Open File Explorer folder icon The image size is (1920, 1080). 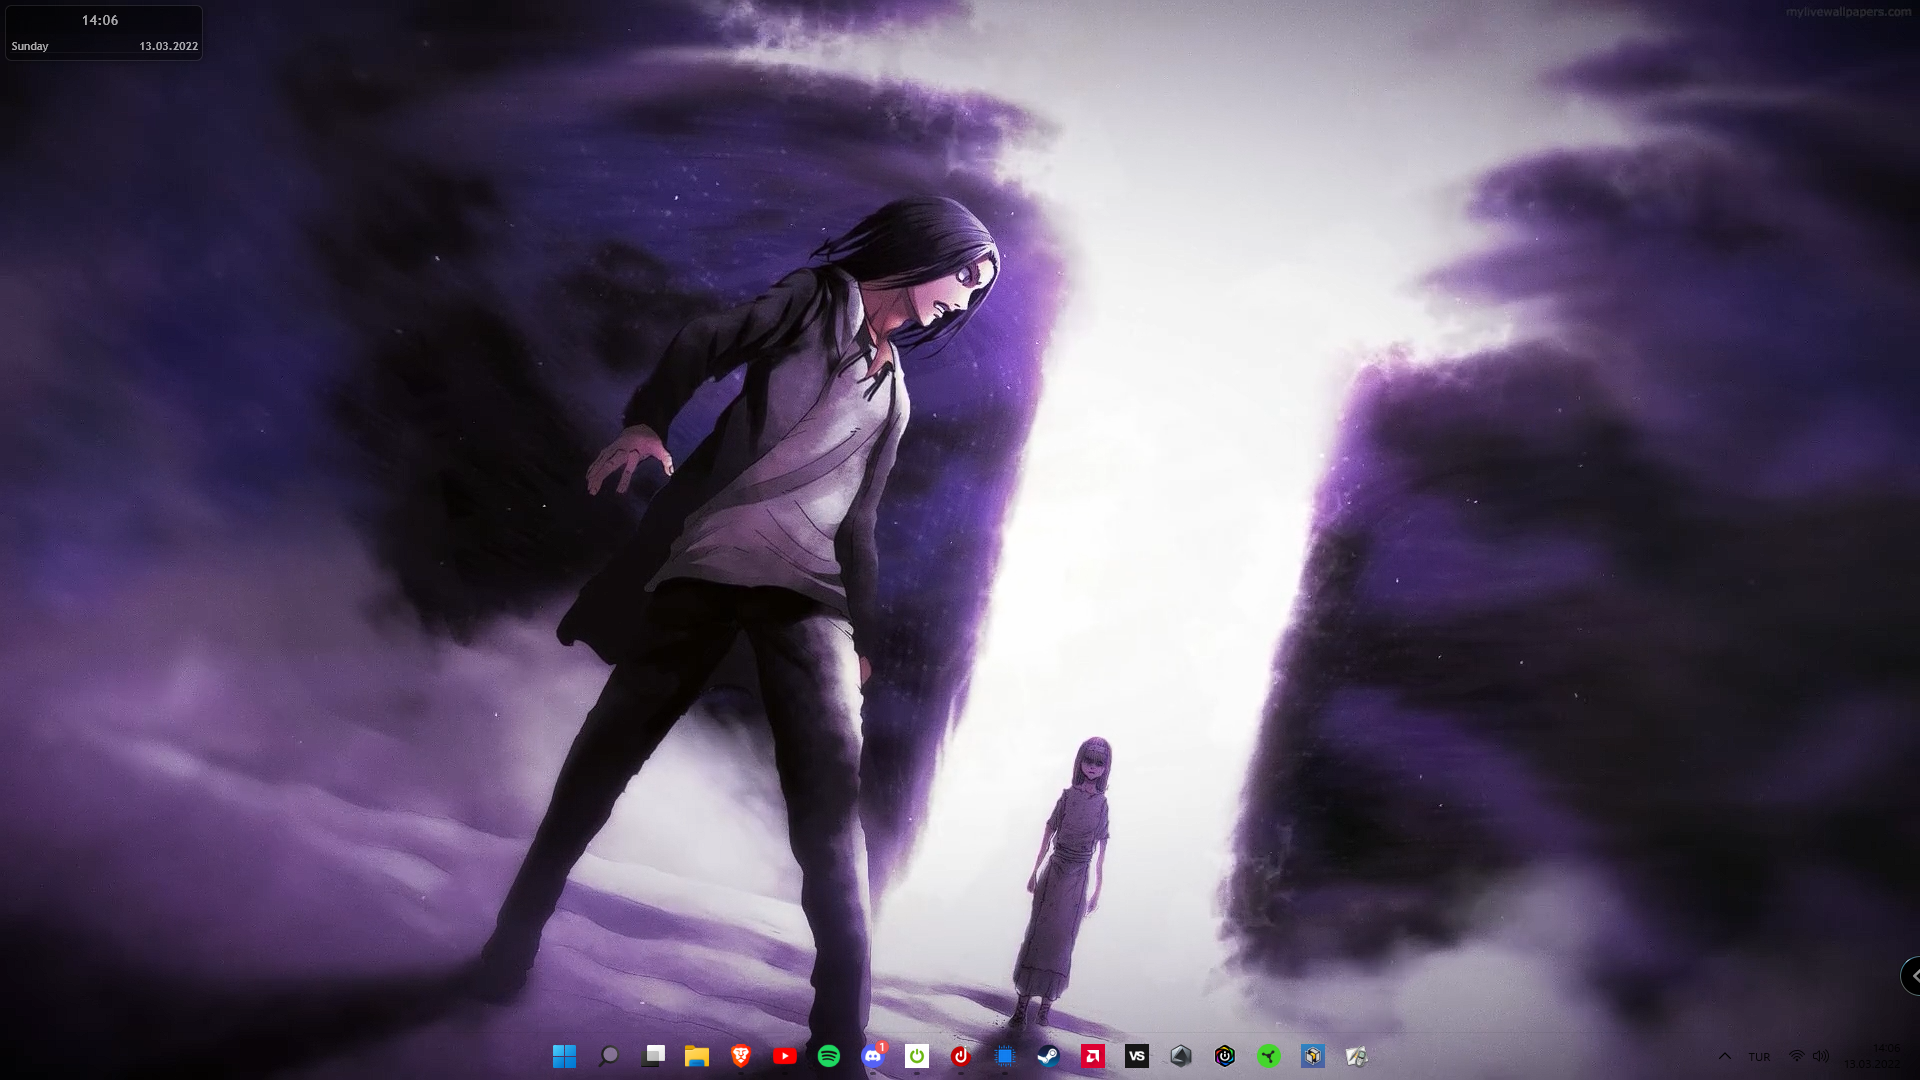(697, 1056)
